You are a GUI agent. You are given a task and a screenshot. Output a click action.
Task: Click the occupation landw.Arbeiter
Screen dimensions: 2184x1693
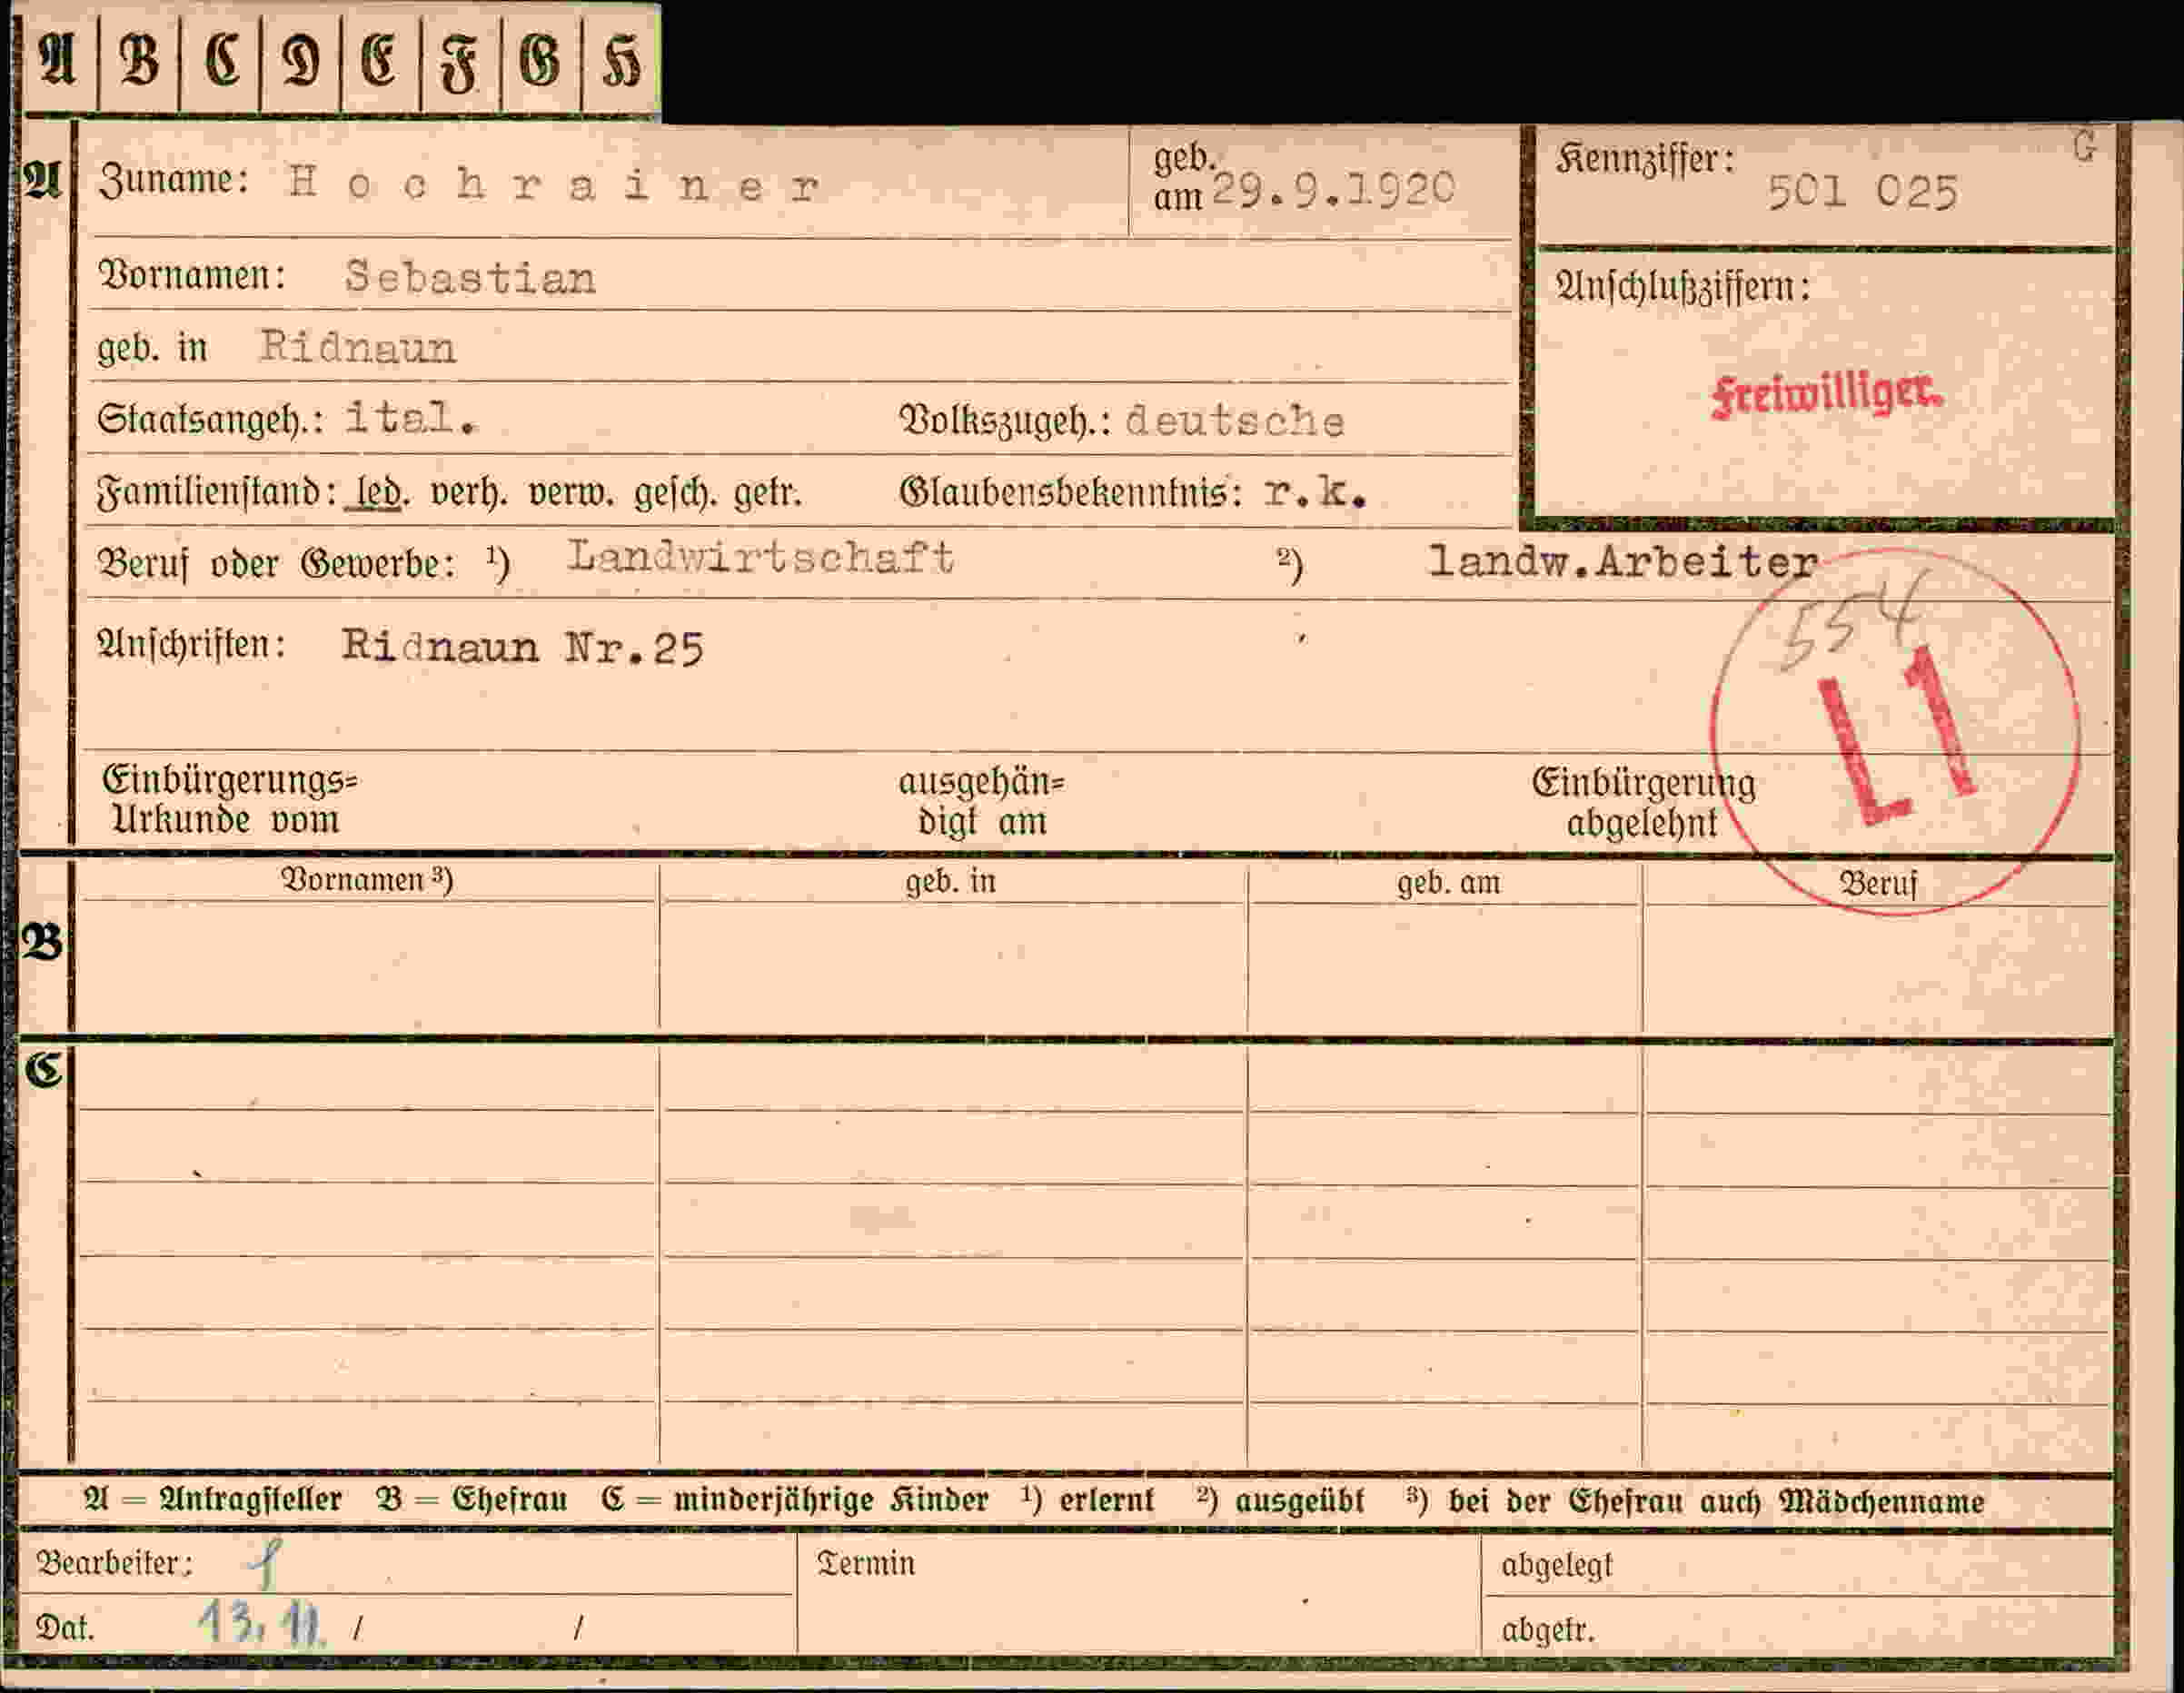click(1622, 561)
